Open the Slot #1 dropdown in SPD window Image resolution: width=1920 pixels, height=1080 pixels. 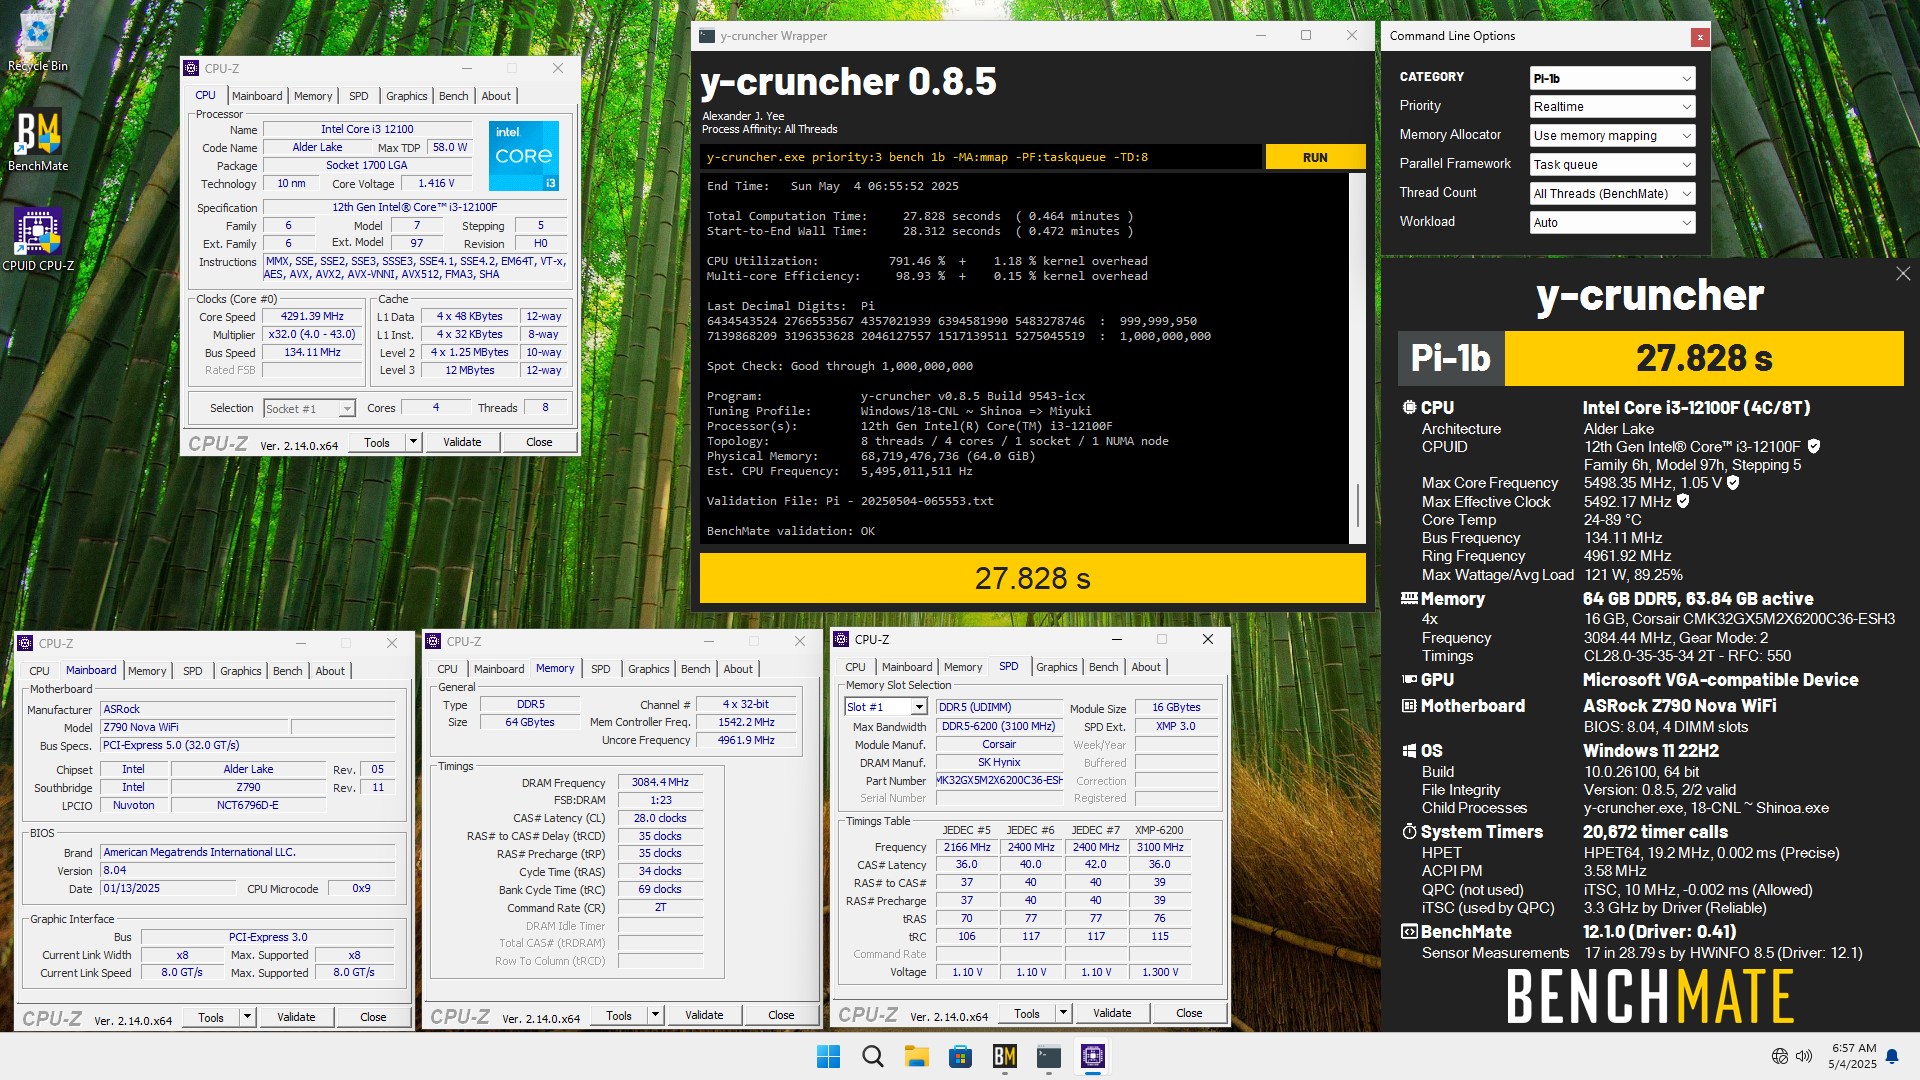click(886, 707)
